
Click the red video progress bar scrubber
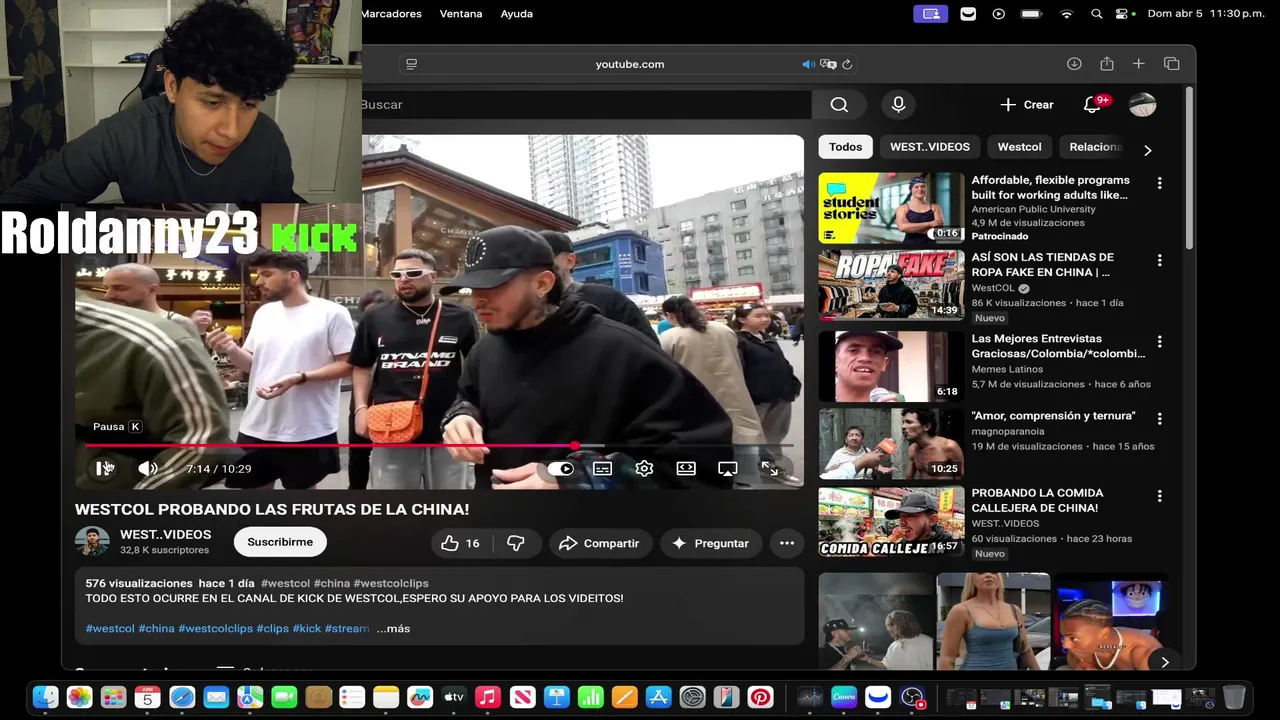tap(575, 445)
